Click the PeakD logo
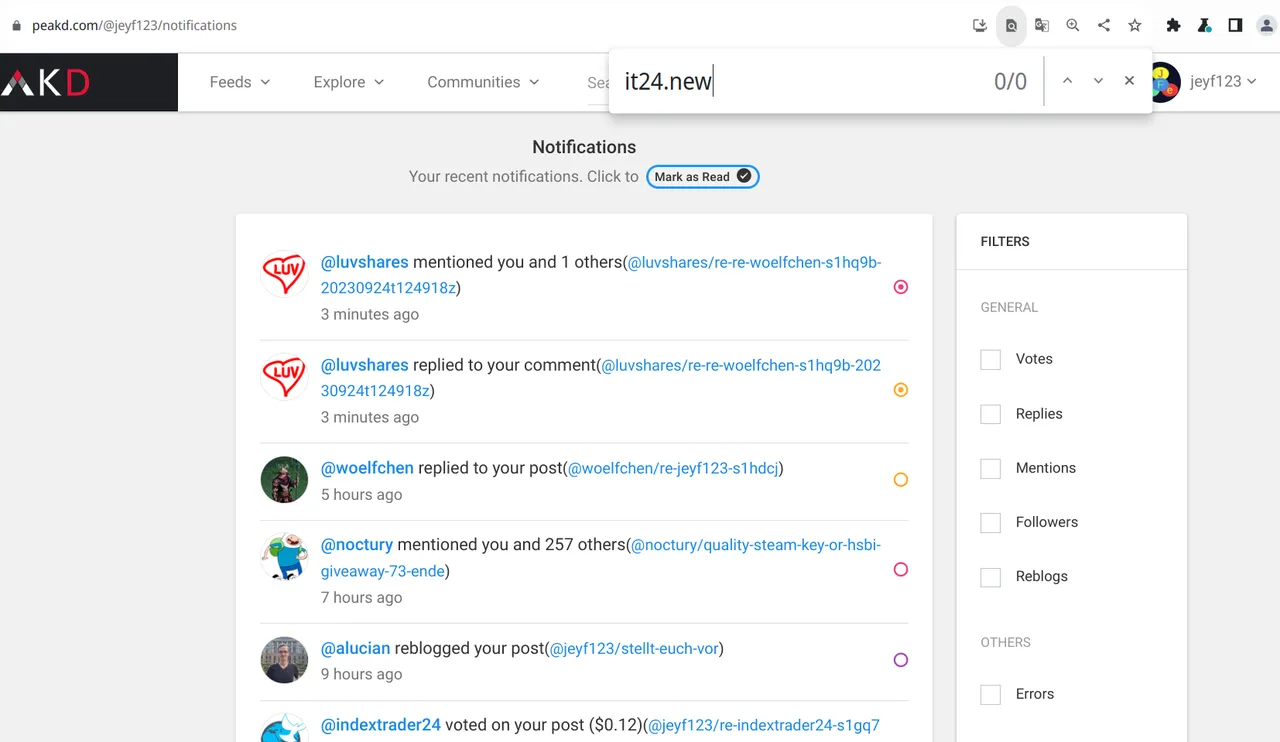The width and height of the screenshot is (1280, 742). click(x=46, y=82)
